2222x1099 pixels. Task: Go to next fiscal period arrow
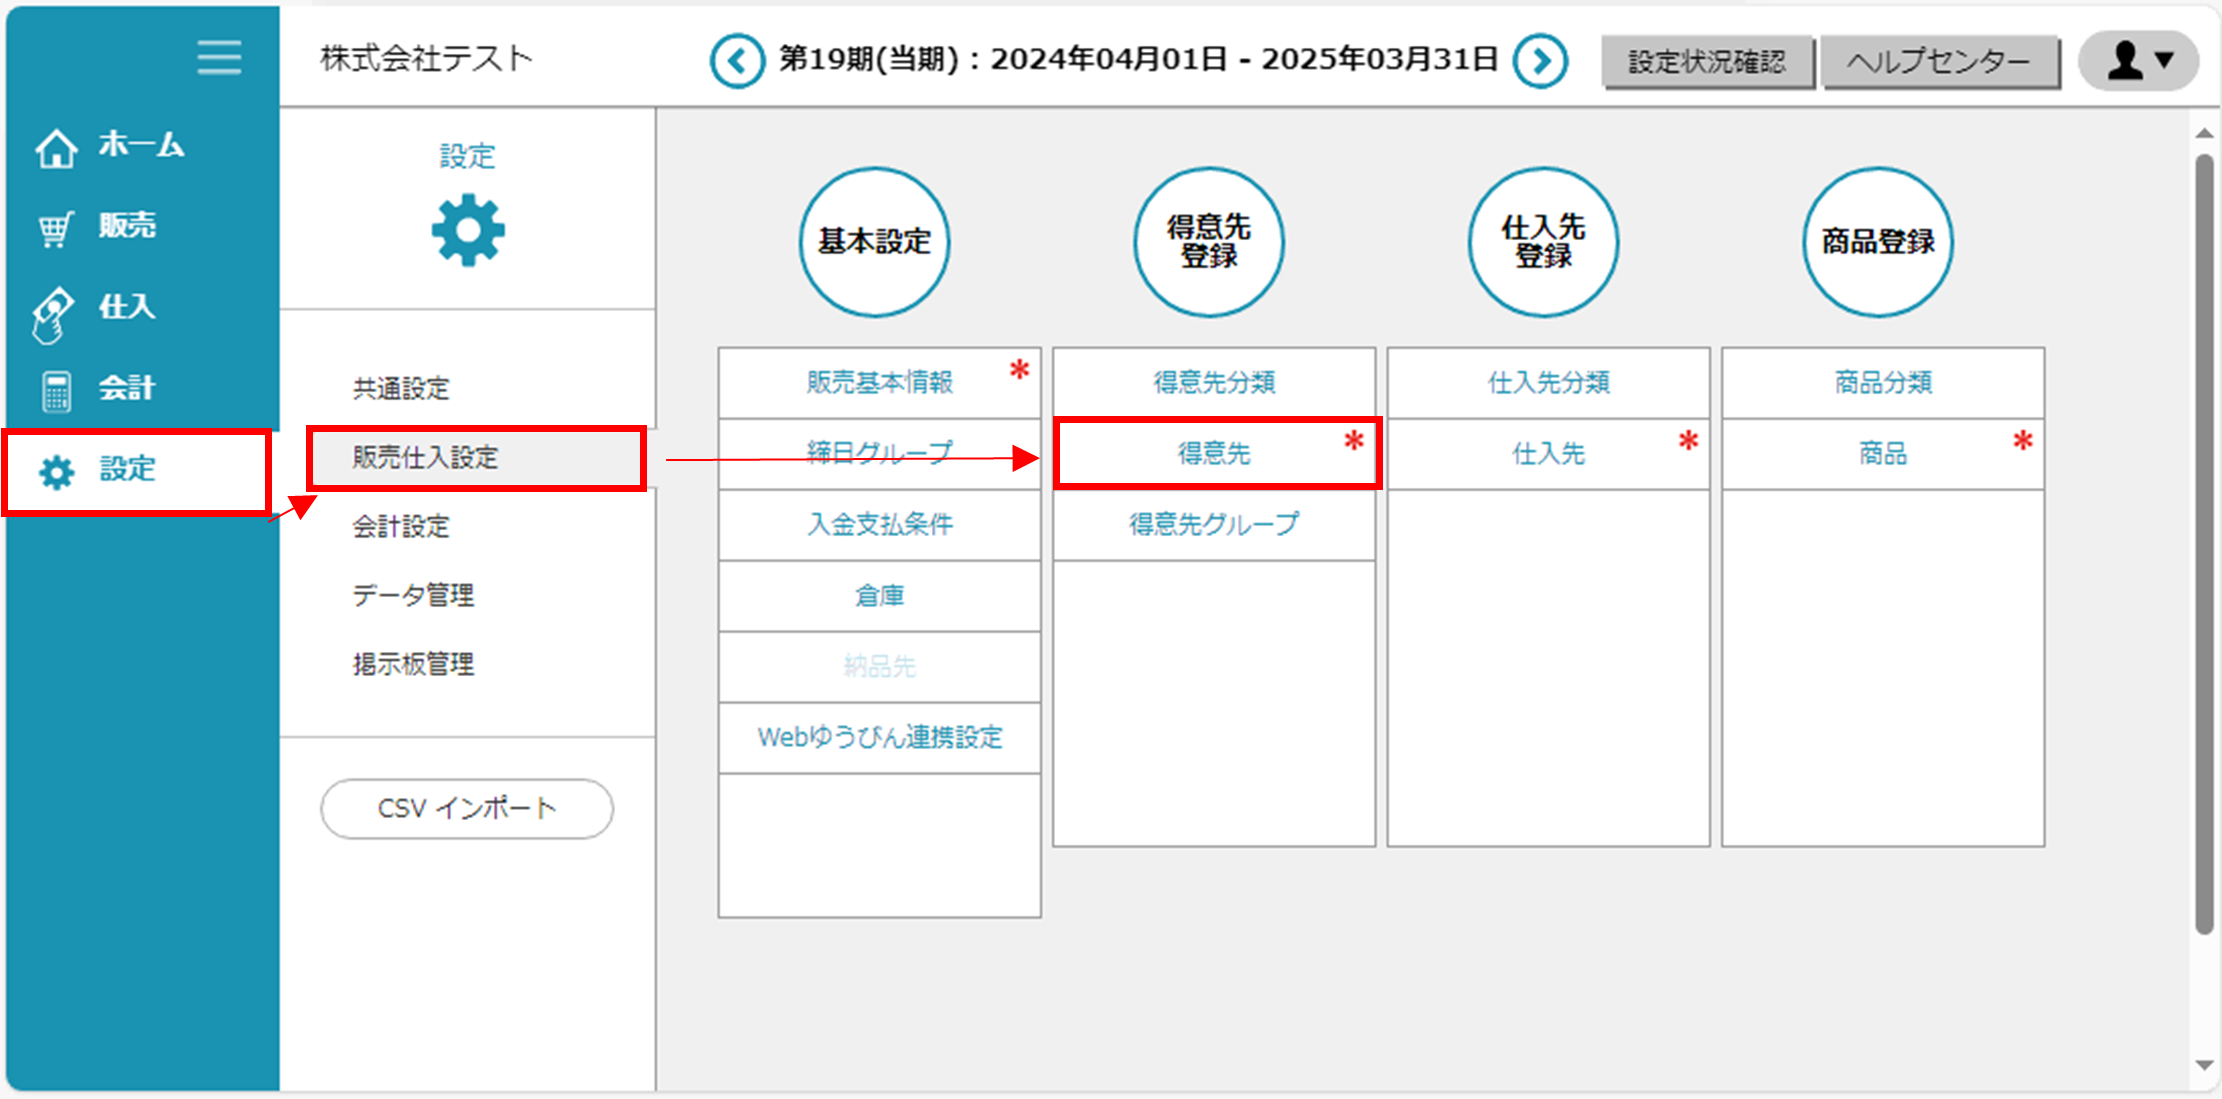pos(1540,61)
